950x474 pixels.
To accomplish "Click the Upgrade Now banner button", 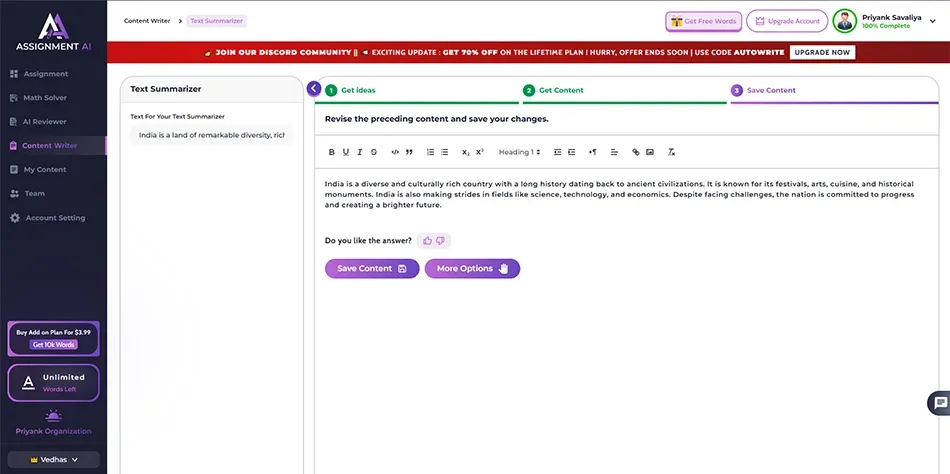I will (x=822, y=52).
